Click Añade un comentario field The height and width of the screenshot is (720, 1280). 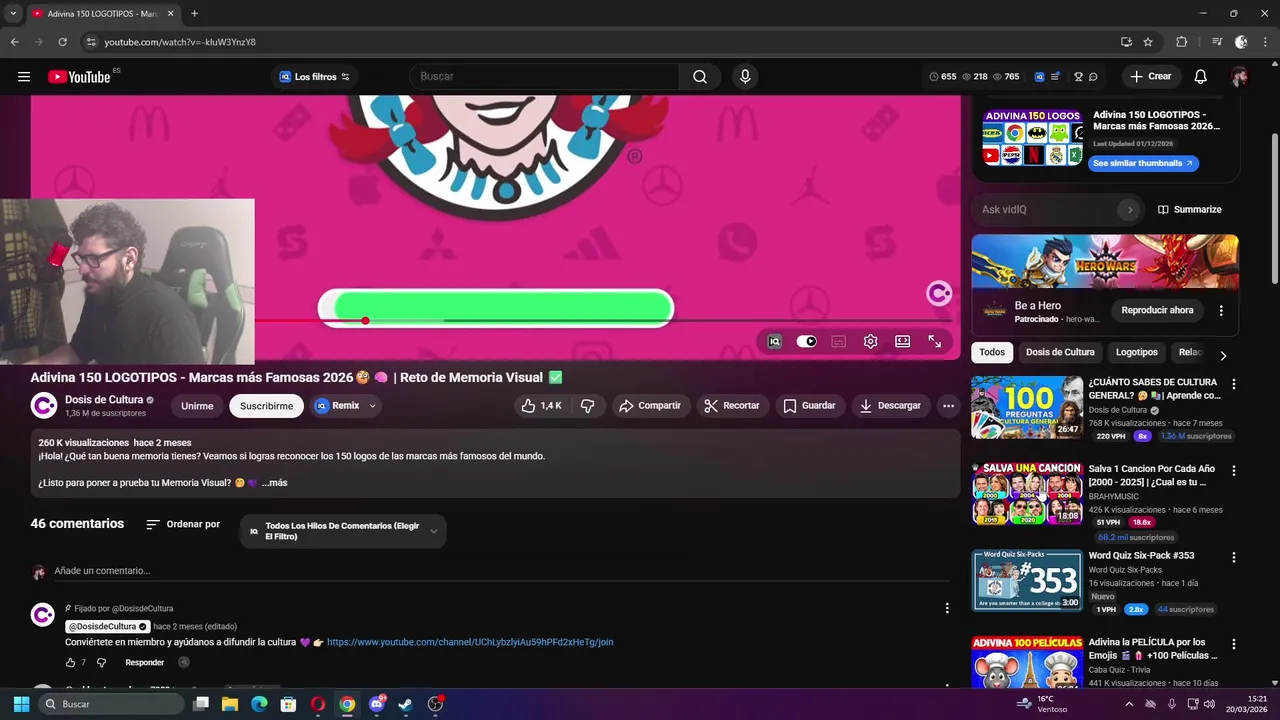(x=500, y=571)
